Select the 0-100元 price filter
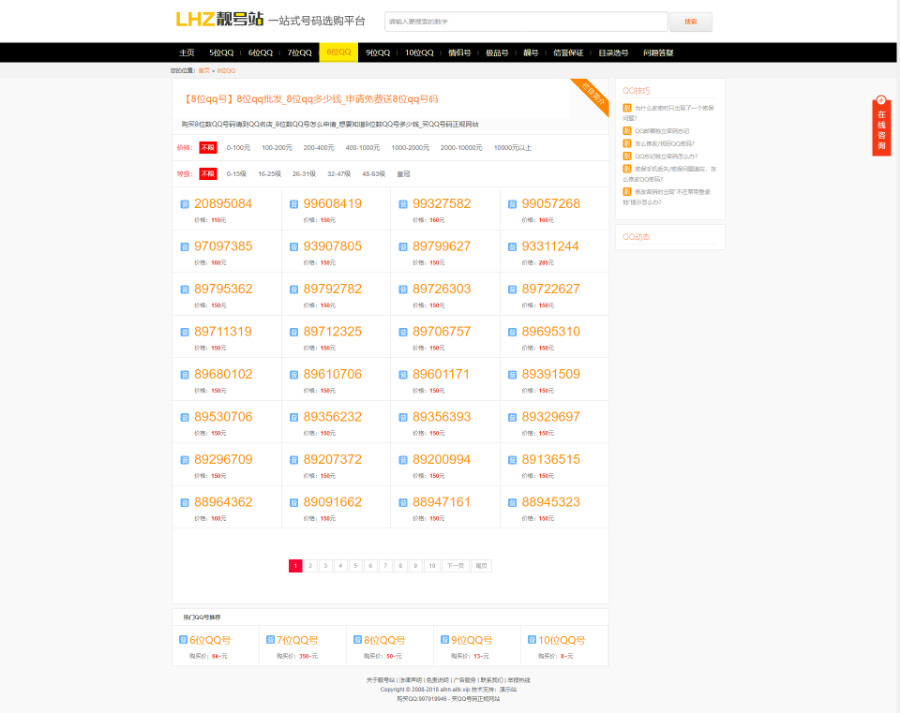Screen dimensions: 900x713 238,147
